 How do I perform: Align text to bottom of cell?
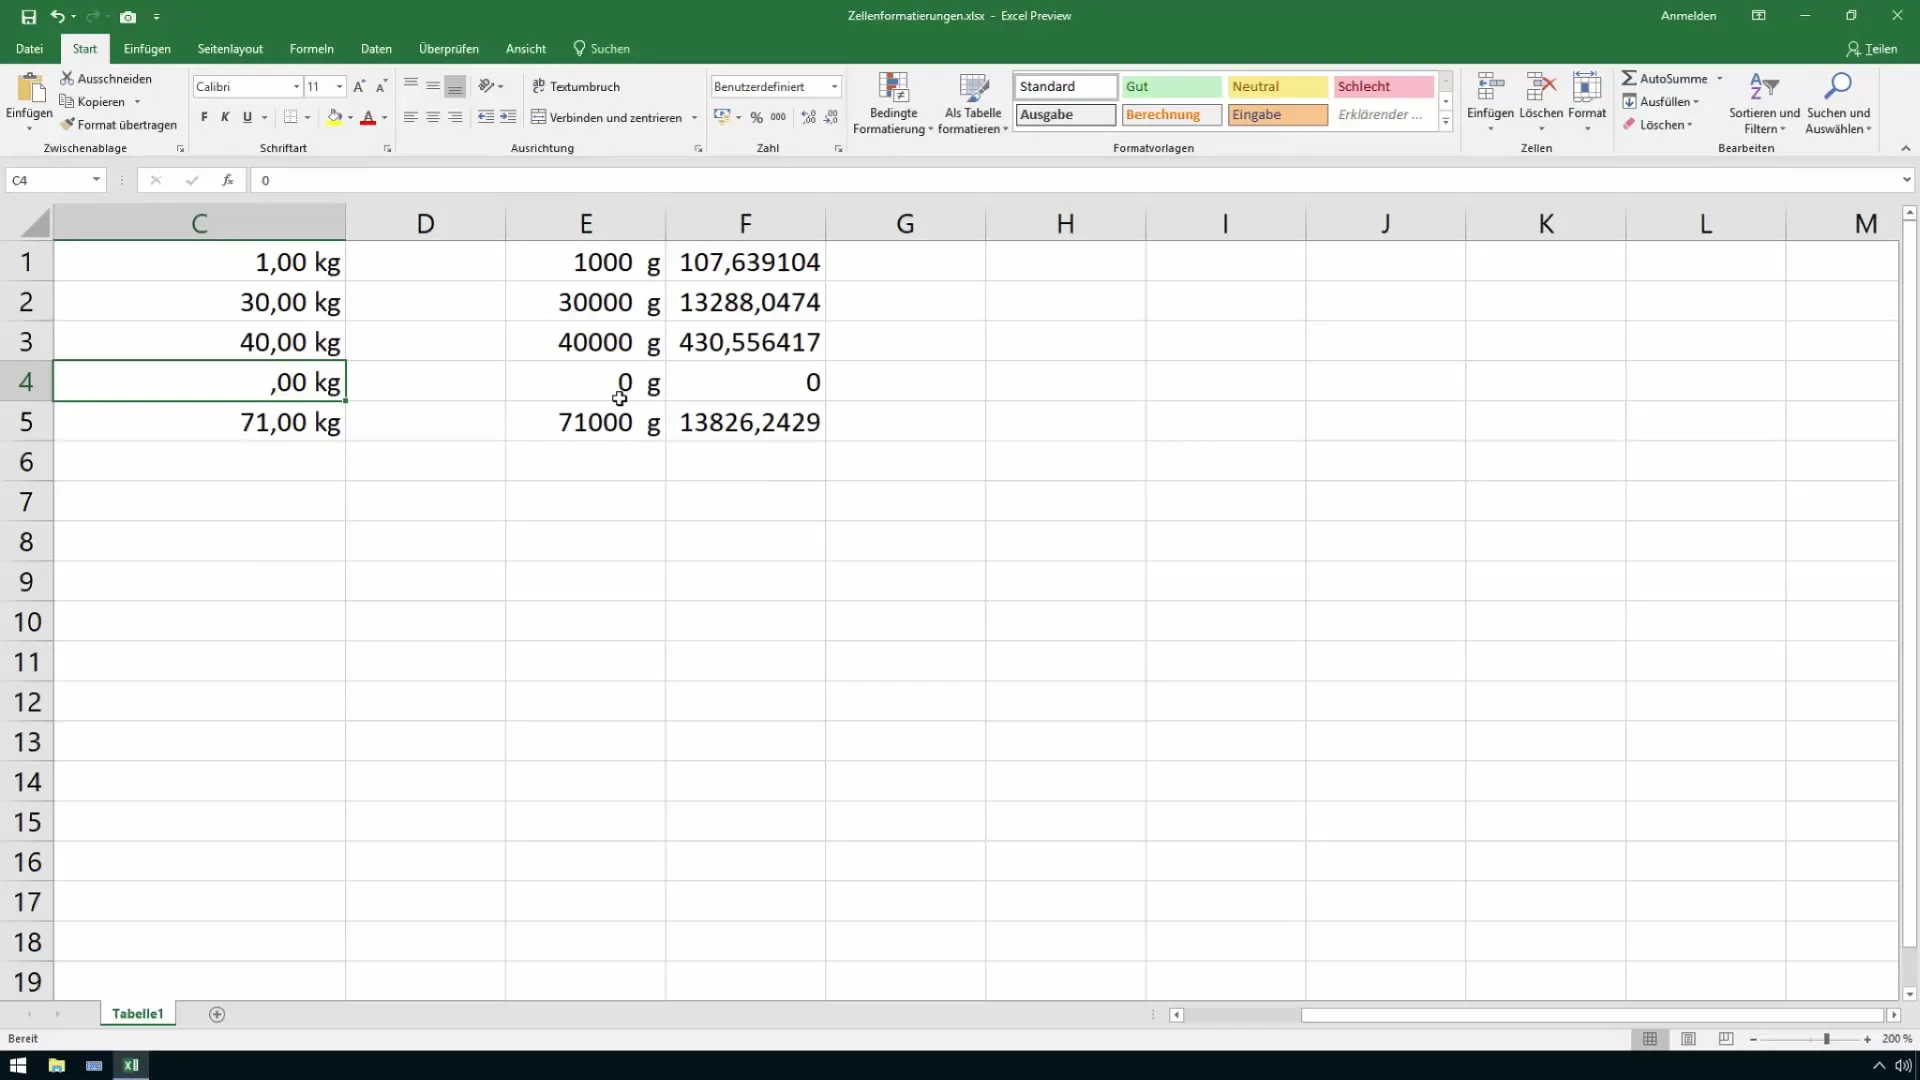pos(455,86)
